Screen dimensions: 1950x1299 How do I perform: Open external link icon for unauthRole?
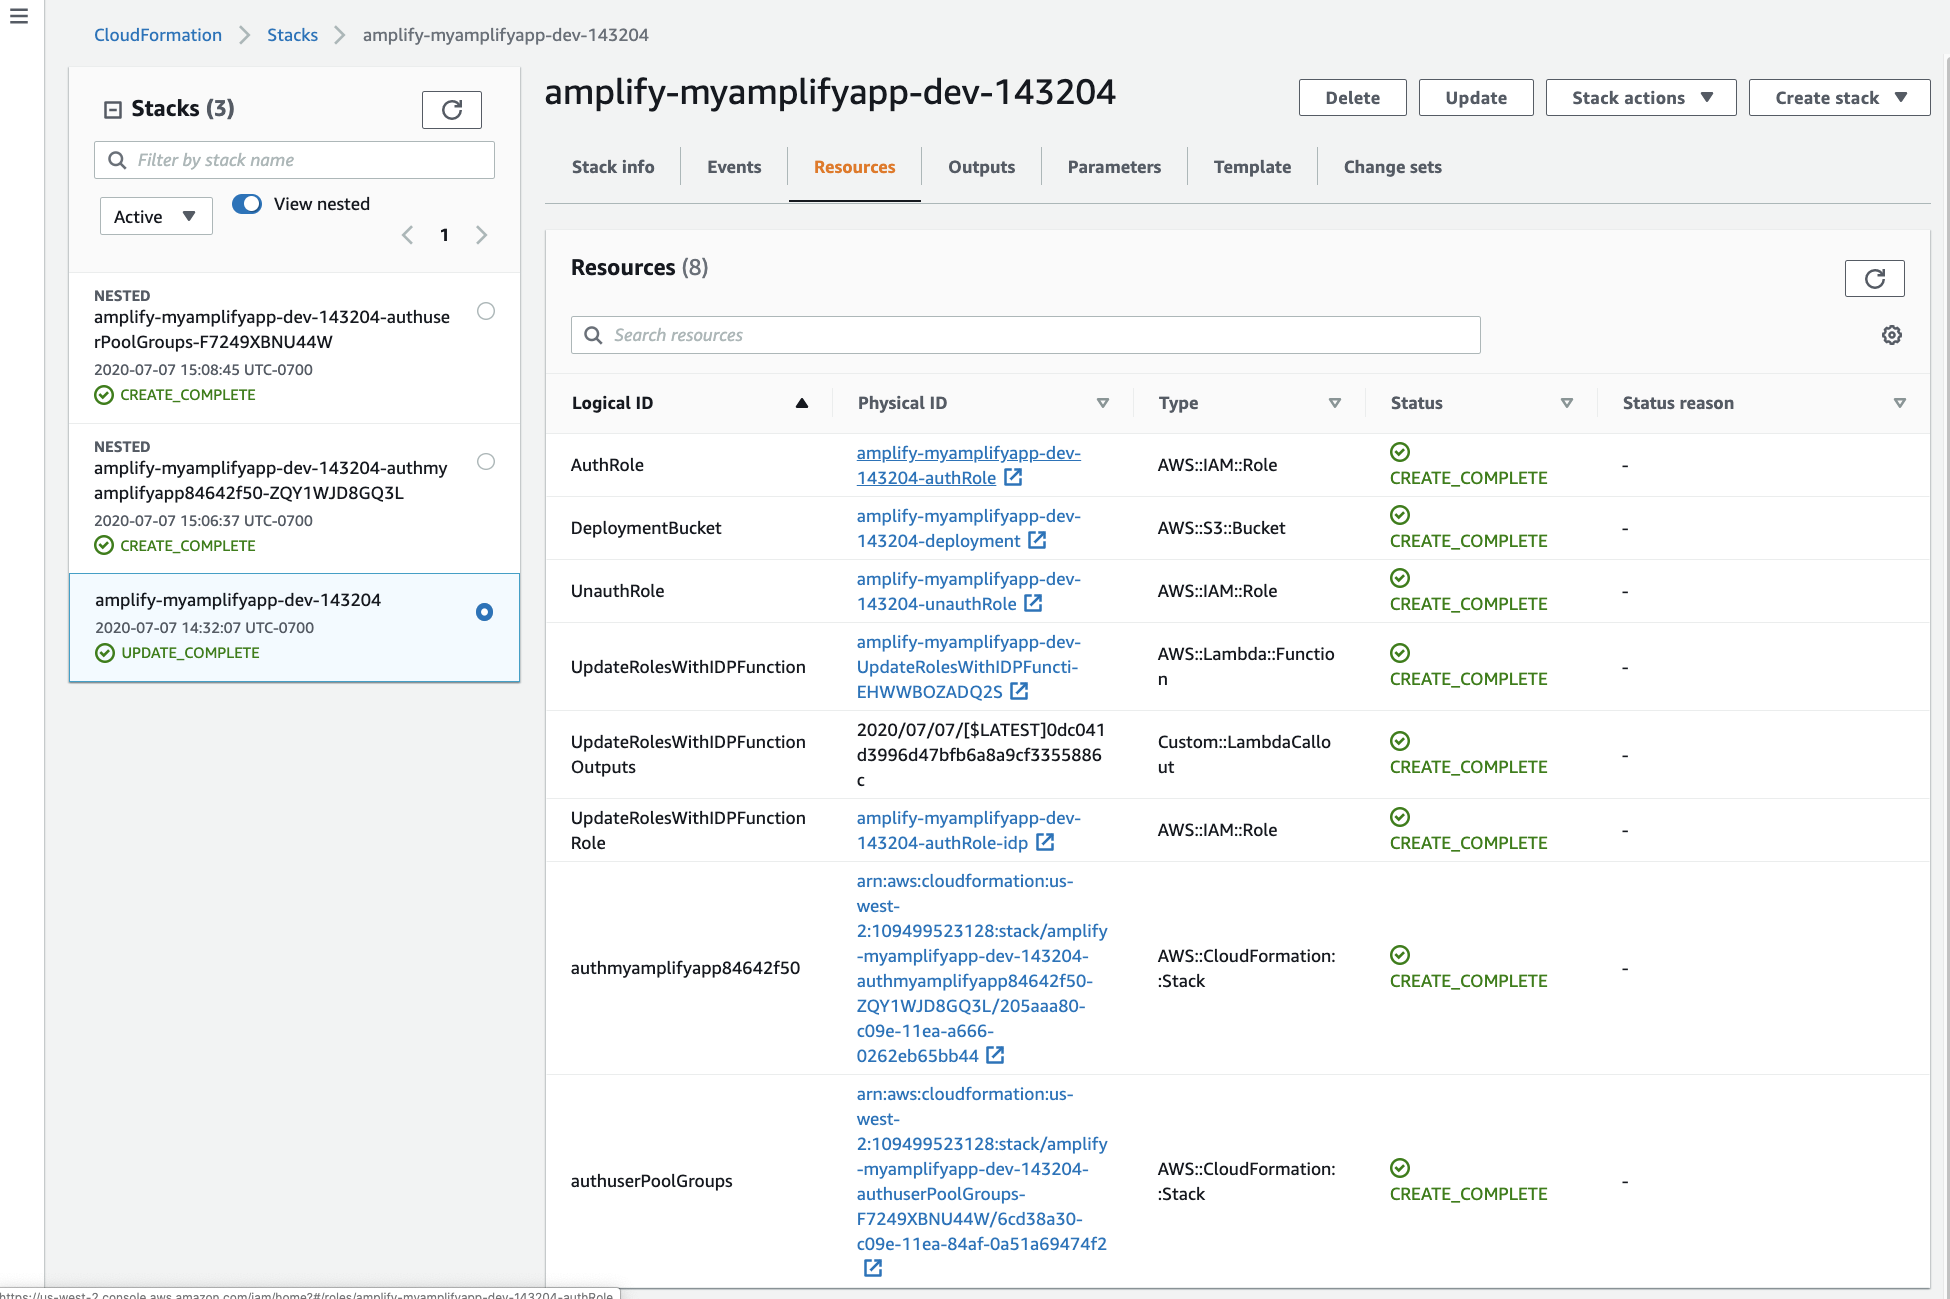pos(1033,604)
